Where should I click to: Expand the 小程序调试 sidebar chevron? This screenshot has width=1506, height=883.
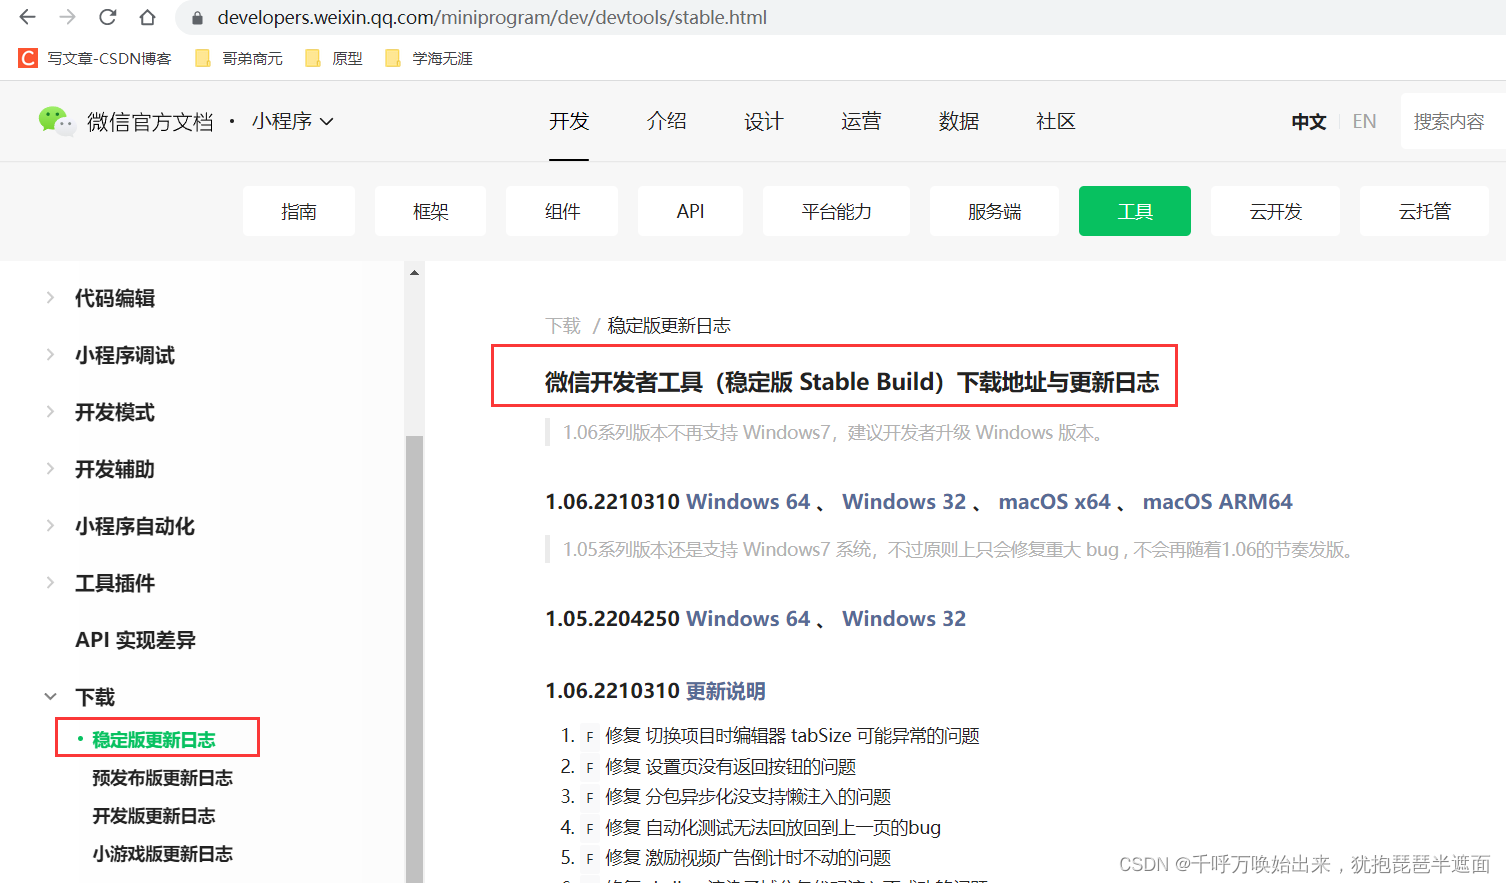pyautogui.click(x=50, y=354)
